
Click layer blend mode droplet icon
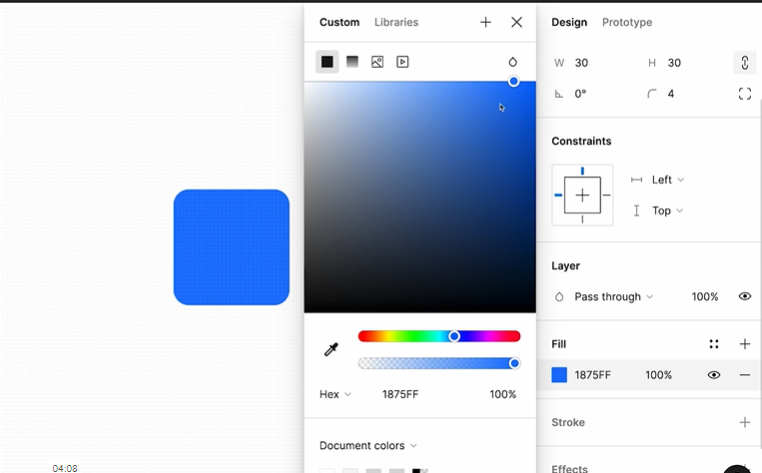coord(559,297)
